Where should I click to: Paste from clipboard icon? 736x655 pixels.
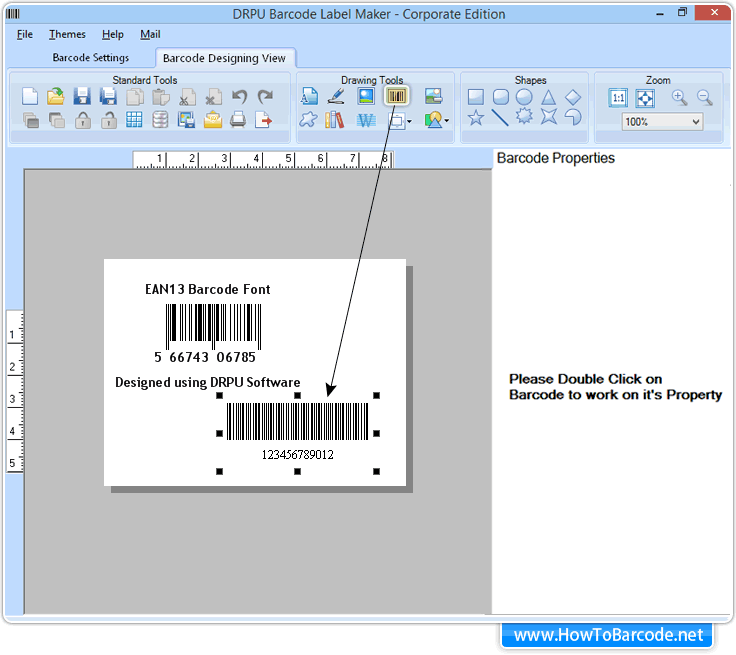coord(161,97)
